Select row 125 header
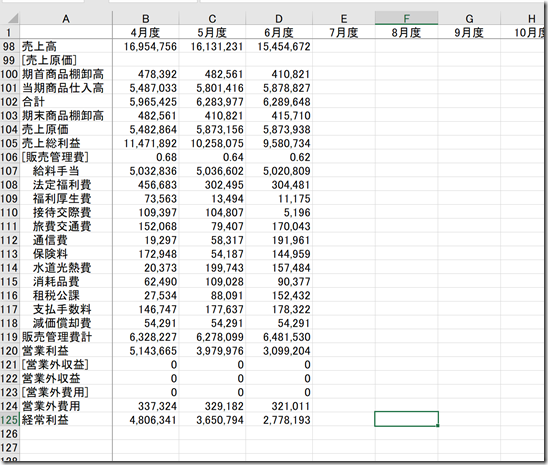The width and height of the screenshot is (548, 465). click(9, 420)
